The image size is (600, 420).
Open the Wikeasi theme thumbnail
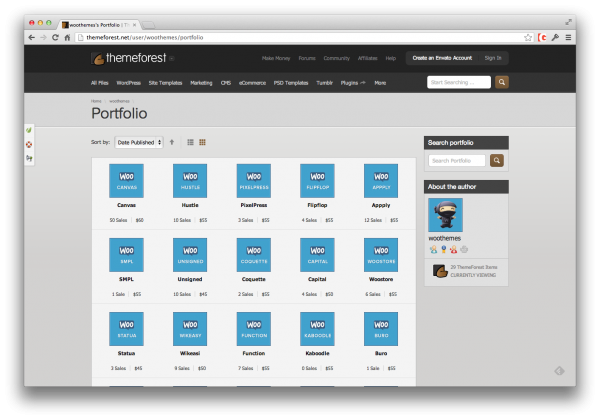pyautogui.click(x=190, y=329)
